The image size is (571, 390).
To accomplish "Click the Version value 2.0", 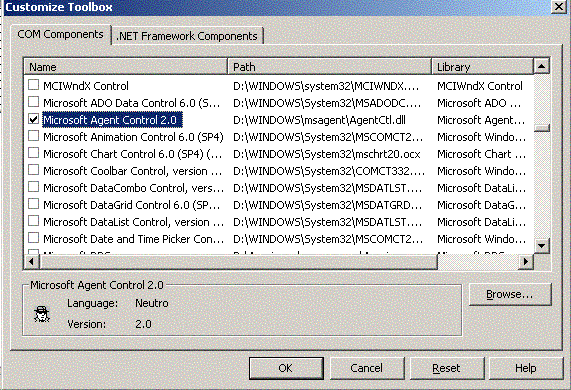I will pos(143,324).
